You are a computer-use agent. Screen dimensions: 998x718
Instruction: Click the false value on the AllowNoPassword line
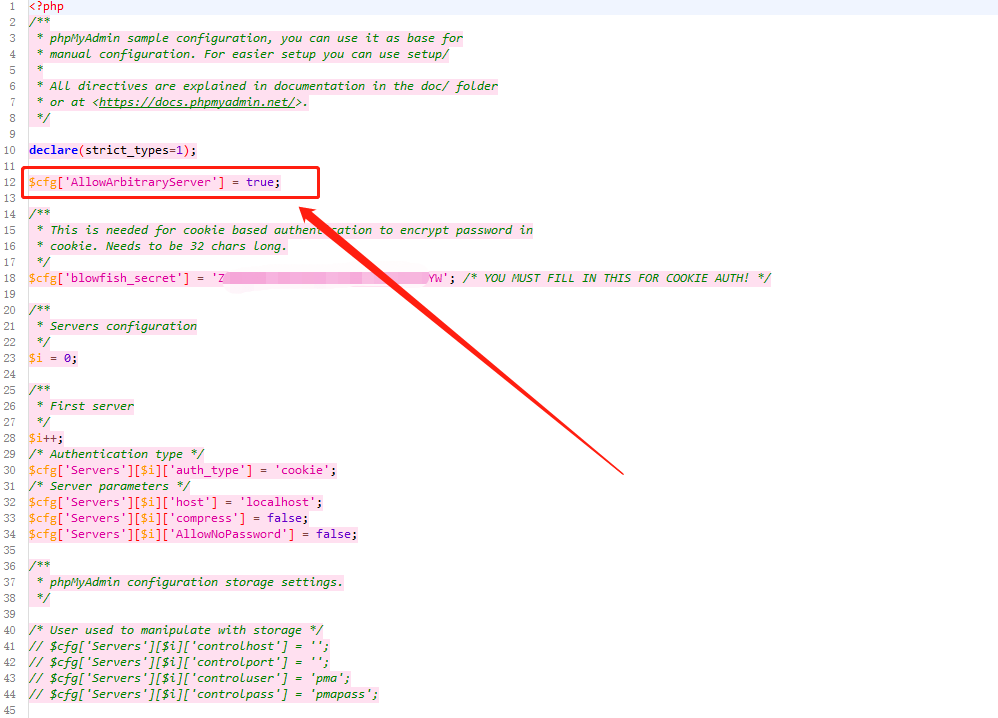pos(334,534)
